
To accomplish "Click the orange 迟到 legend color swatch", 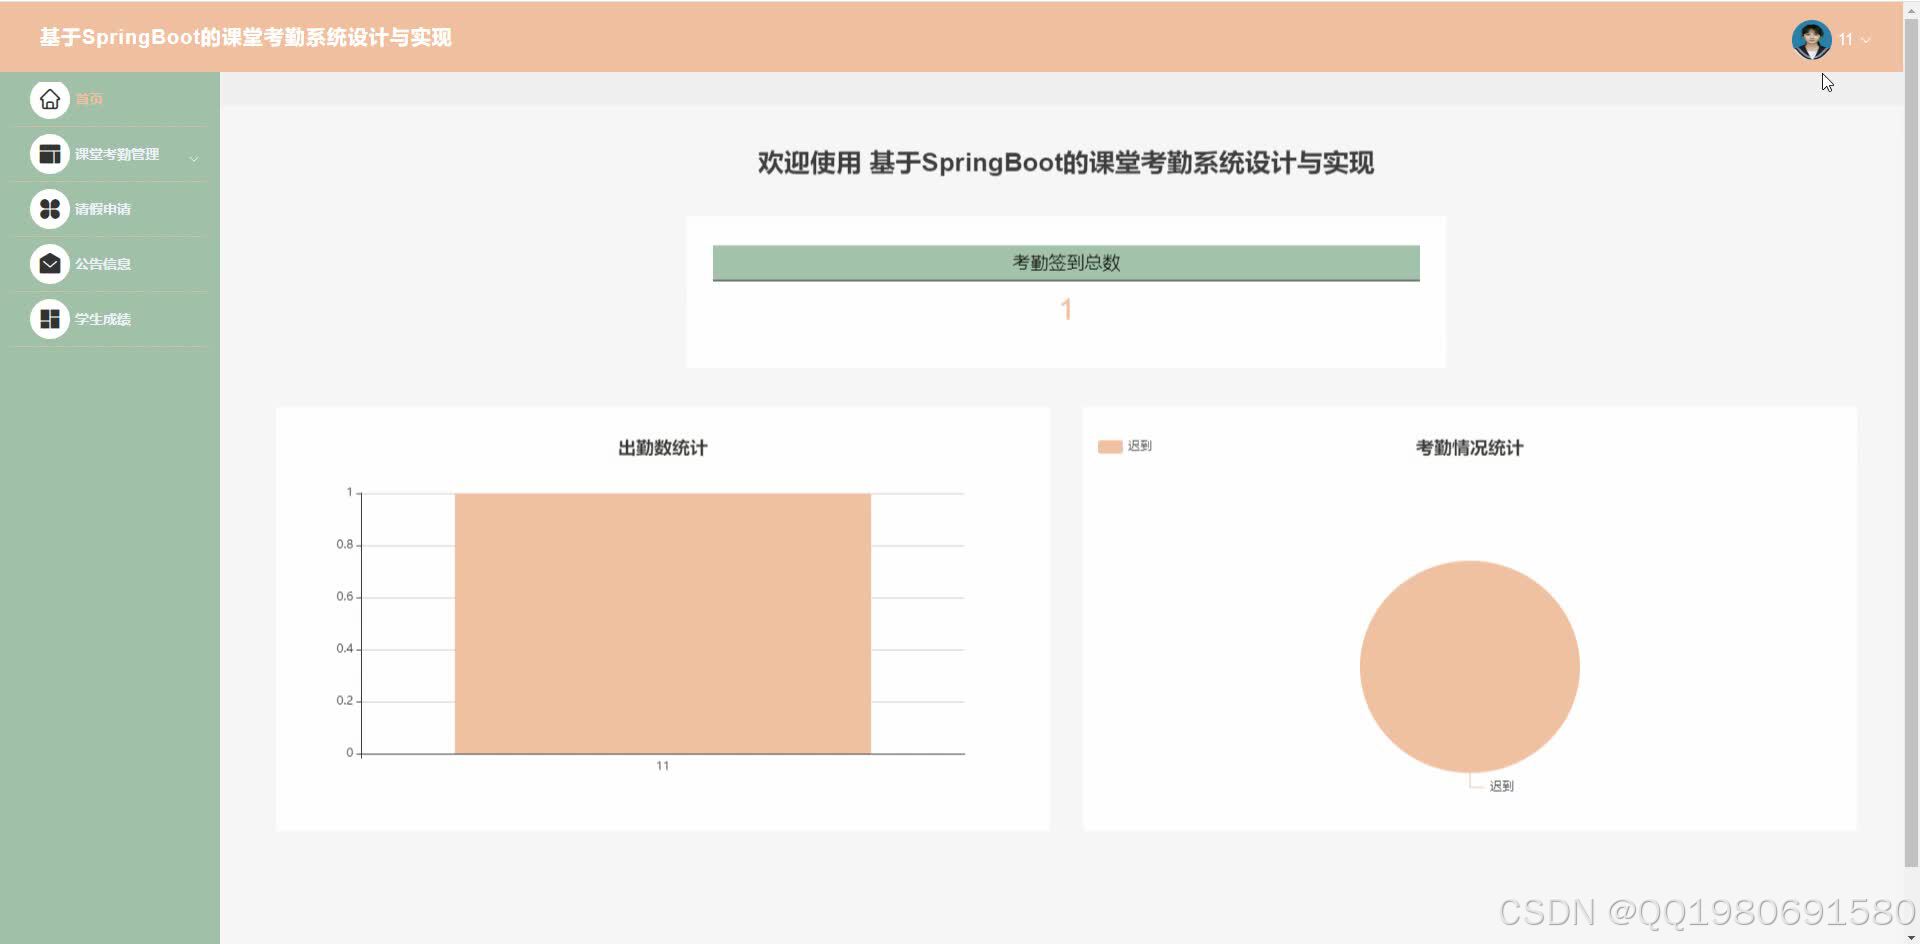I will (x=1108, y=446).
